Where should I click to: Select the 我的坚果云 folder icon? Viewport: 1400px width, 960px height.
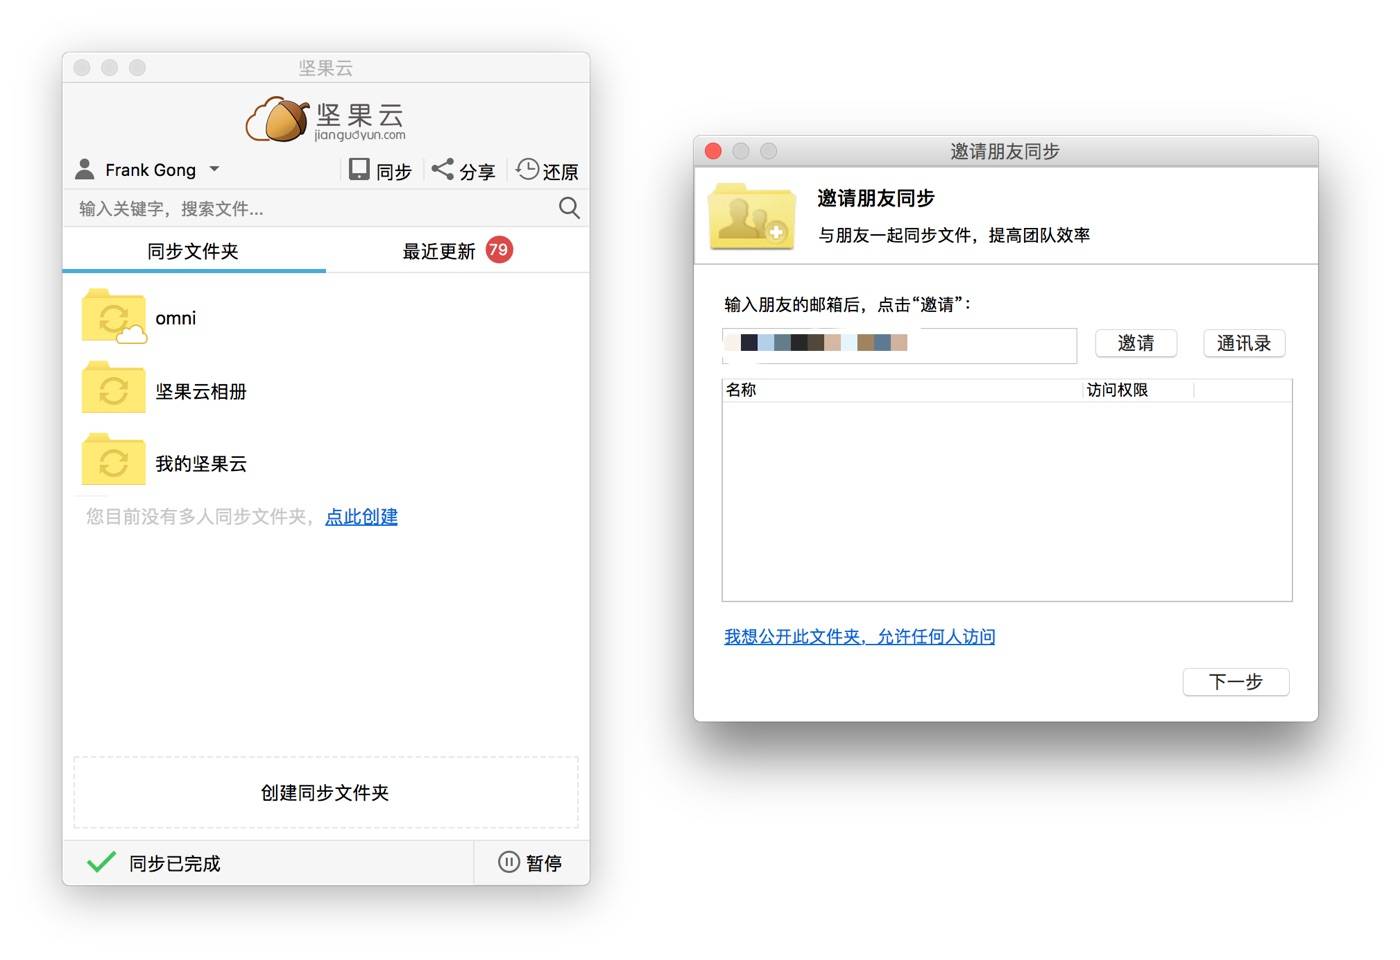114,460
